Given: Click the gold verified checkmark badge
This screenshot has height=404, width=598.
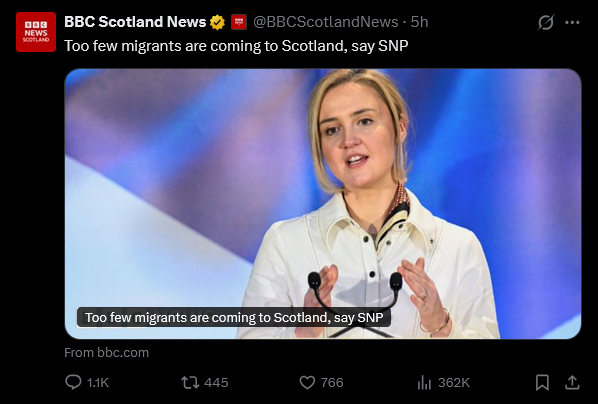Looking at the screenshot, I should 217,22.
